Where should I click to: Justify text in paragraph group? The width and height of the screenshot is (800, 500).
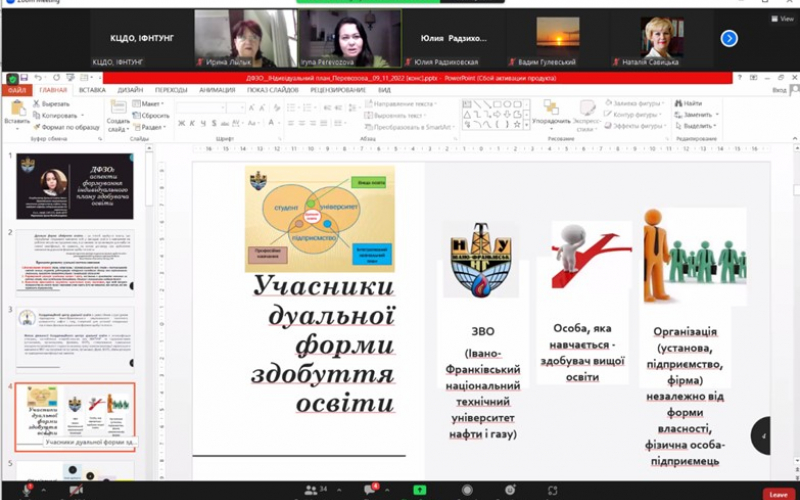tap(323, 123)
